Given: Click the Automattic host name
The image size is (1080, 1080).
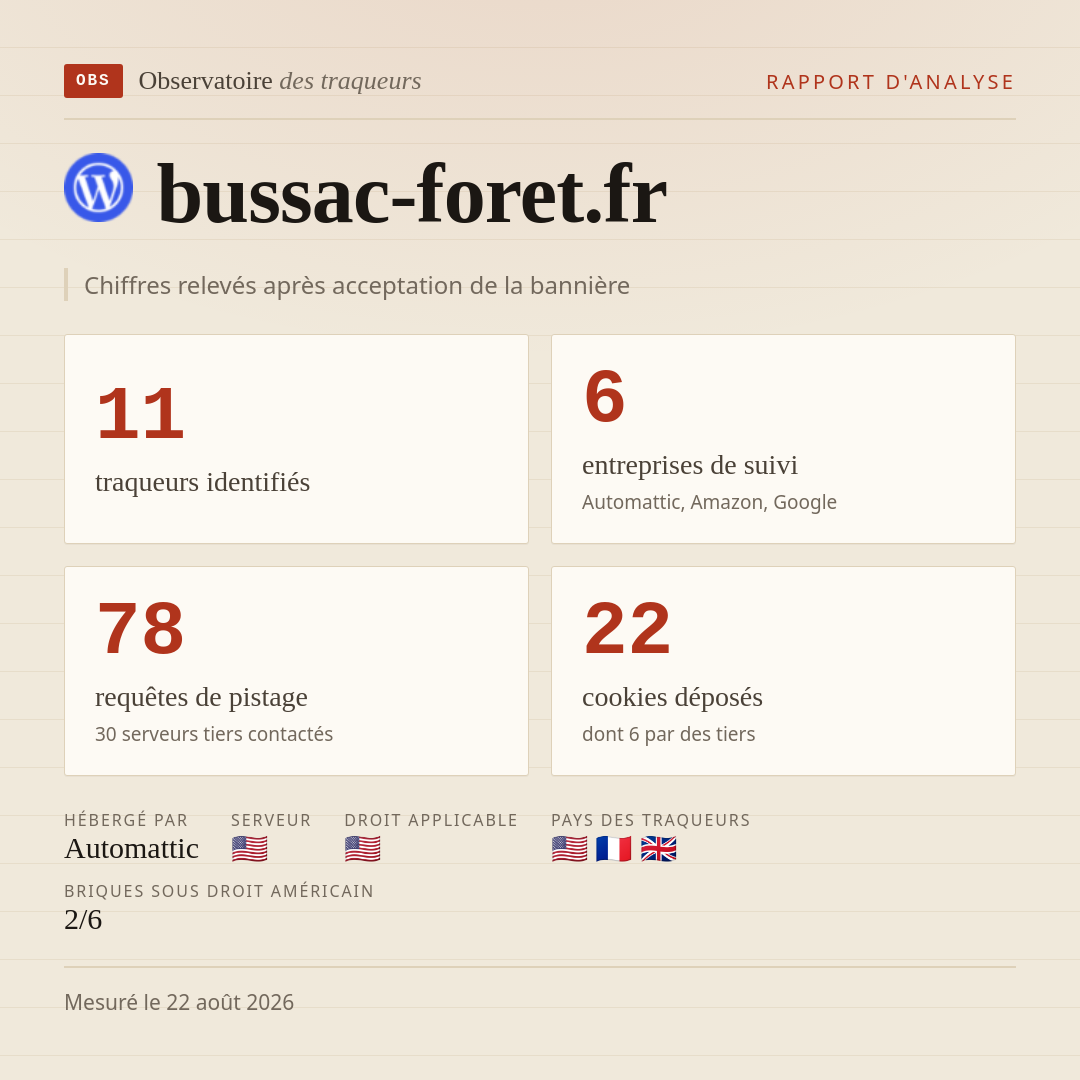Looking at the screenshot, I should (x=132, y=849).
